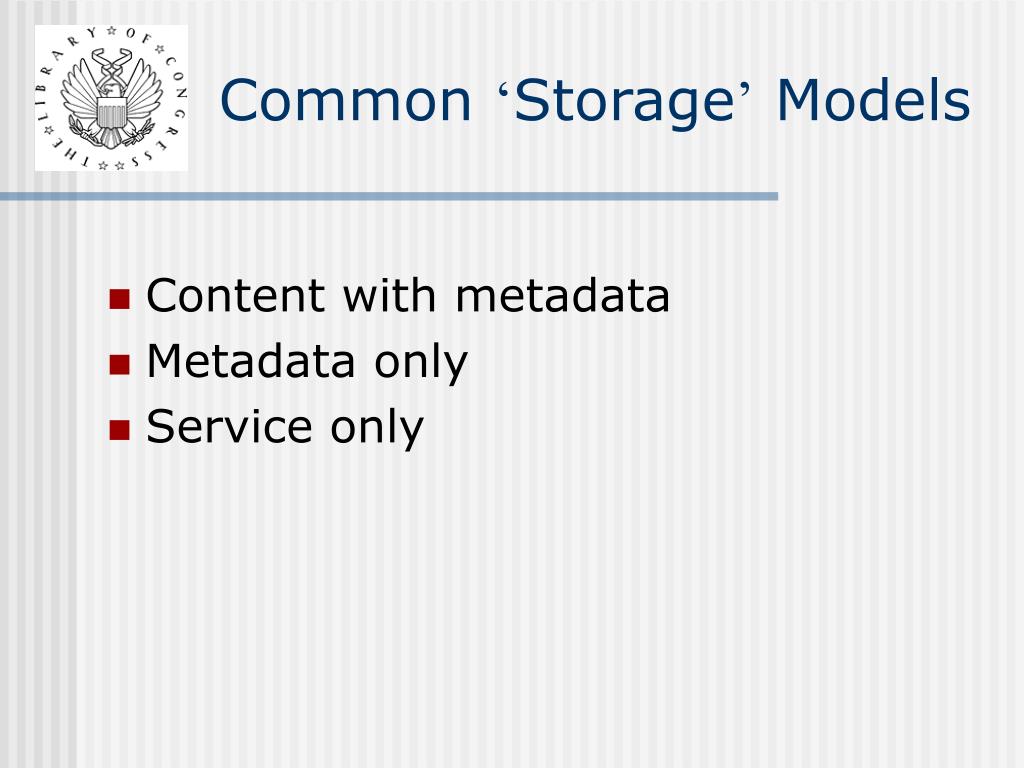Click the word with in first bullet
The width and height of the screenshot is (1024, 768).
[x=390, y=295]
